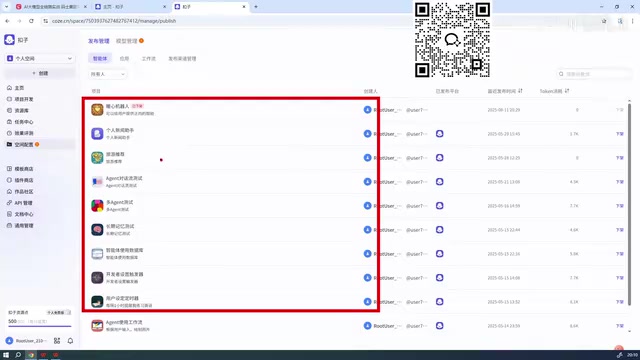
Task: Select the 应用 sub-tab
Action: 124,58
